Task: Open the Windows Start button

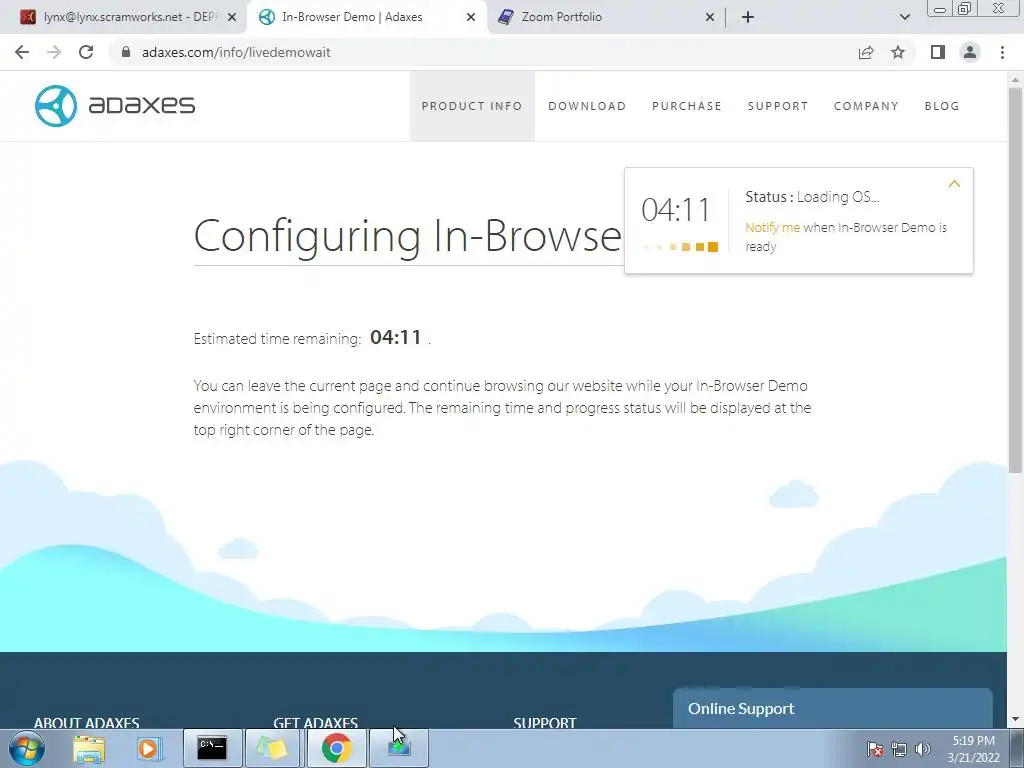Action: pyautogui.click(x=27, y=748)
